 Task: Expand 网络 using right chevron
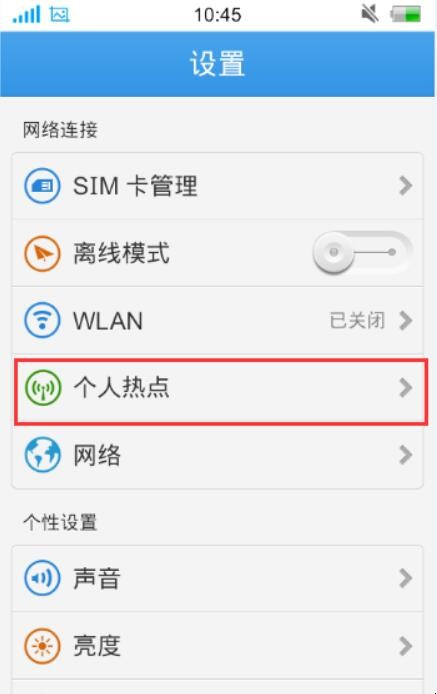click(x=405, y=455)
